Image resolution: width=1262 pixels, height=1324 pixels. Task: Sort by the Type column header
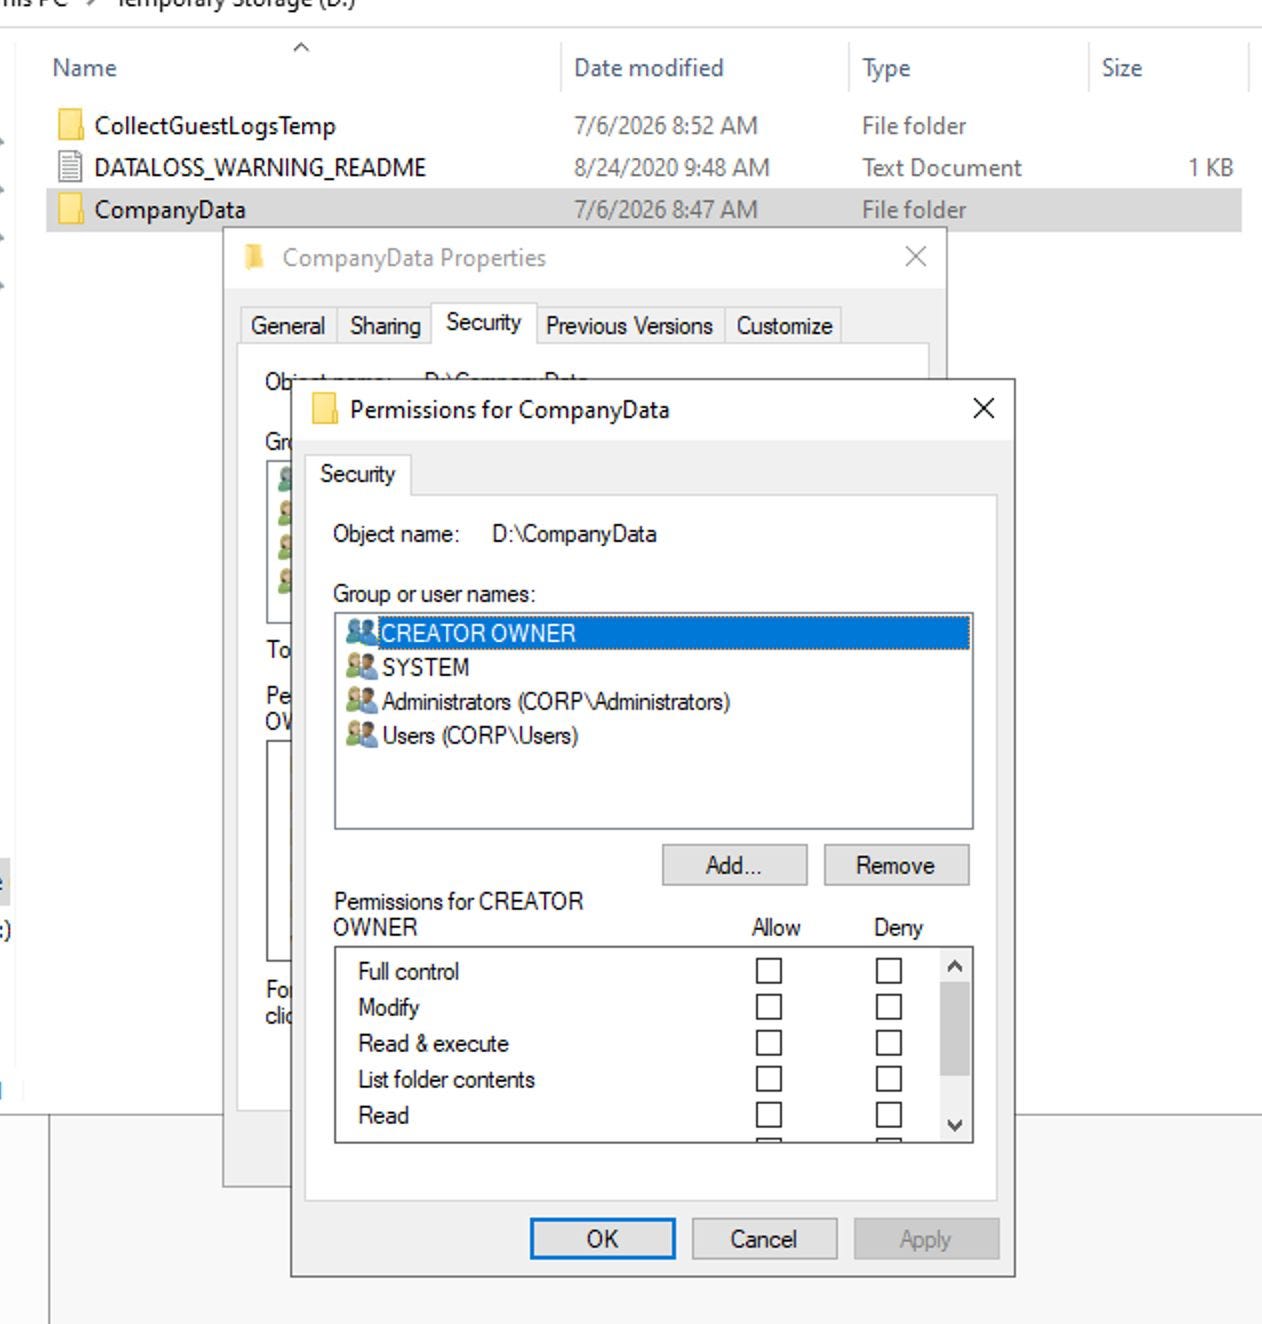coord(886,68)
